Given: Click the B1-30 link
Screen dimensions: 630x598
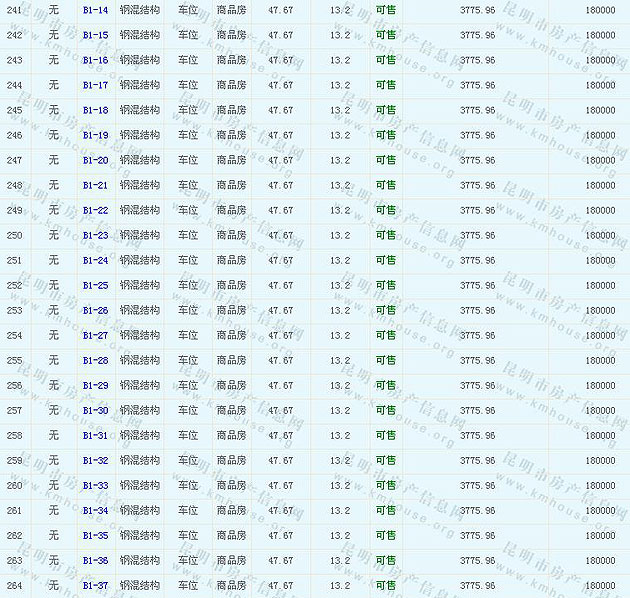Looking at the screenshot, I should [x=95, y=410].
